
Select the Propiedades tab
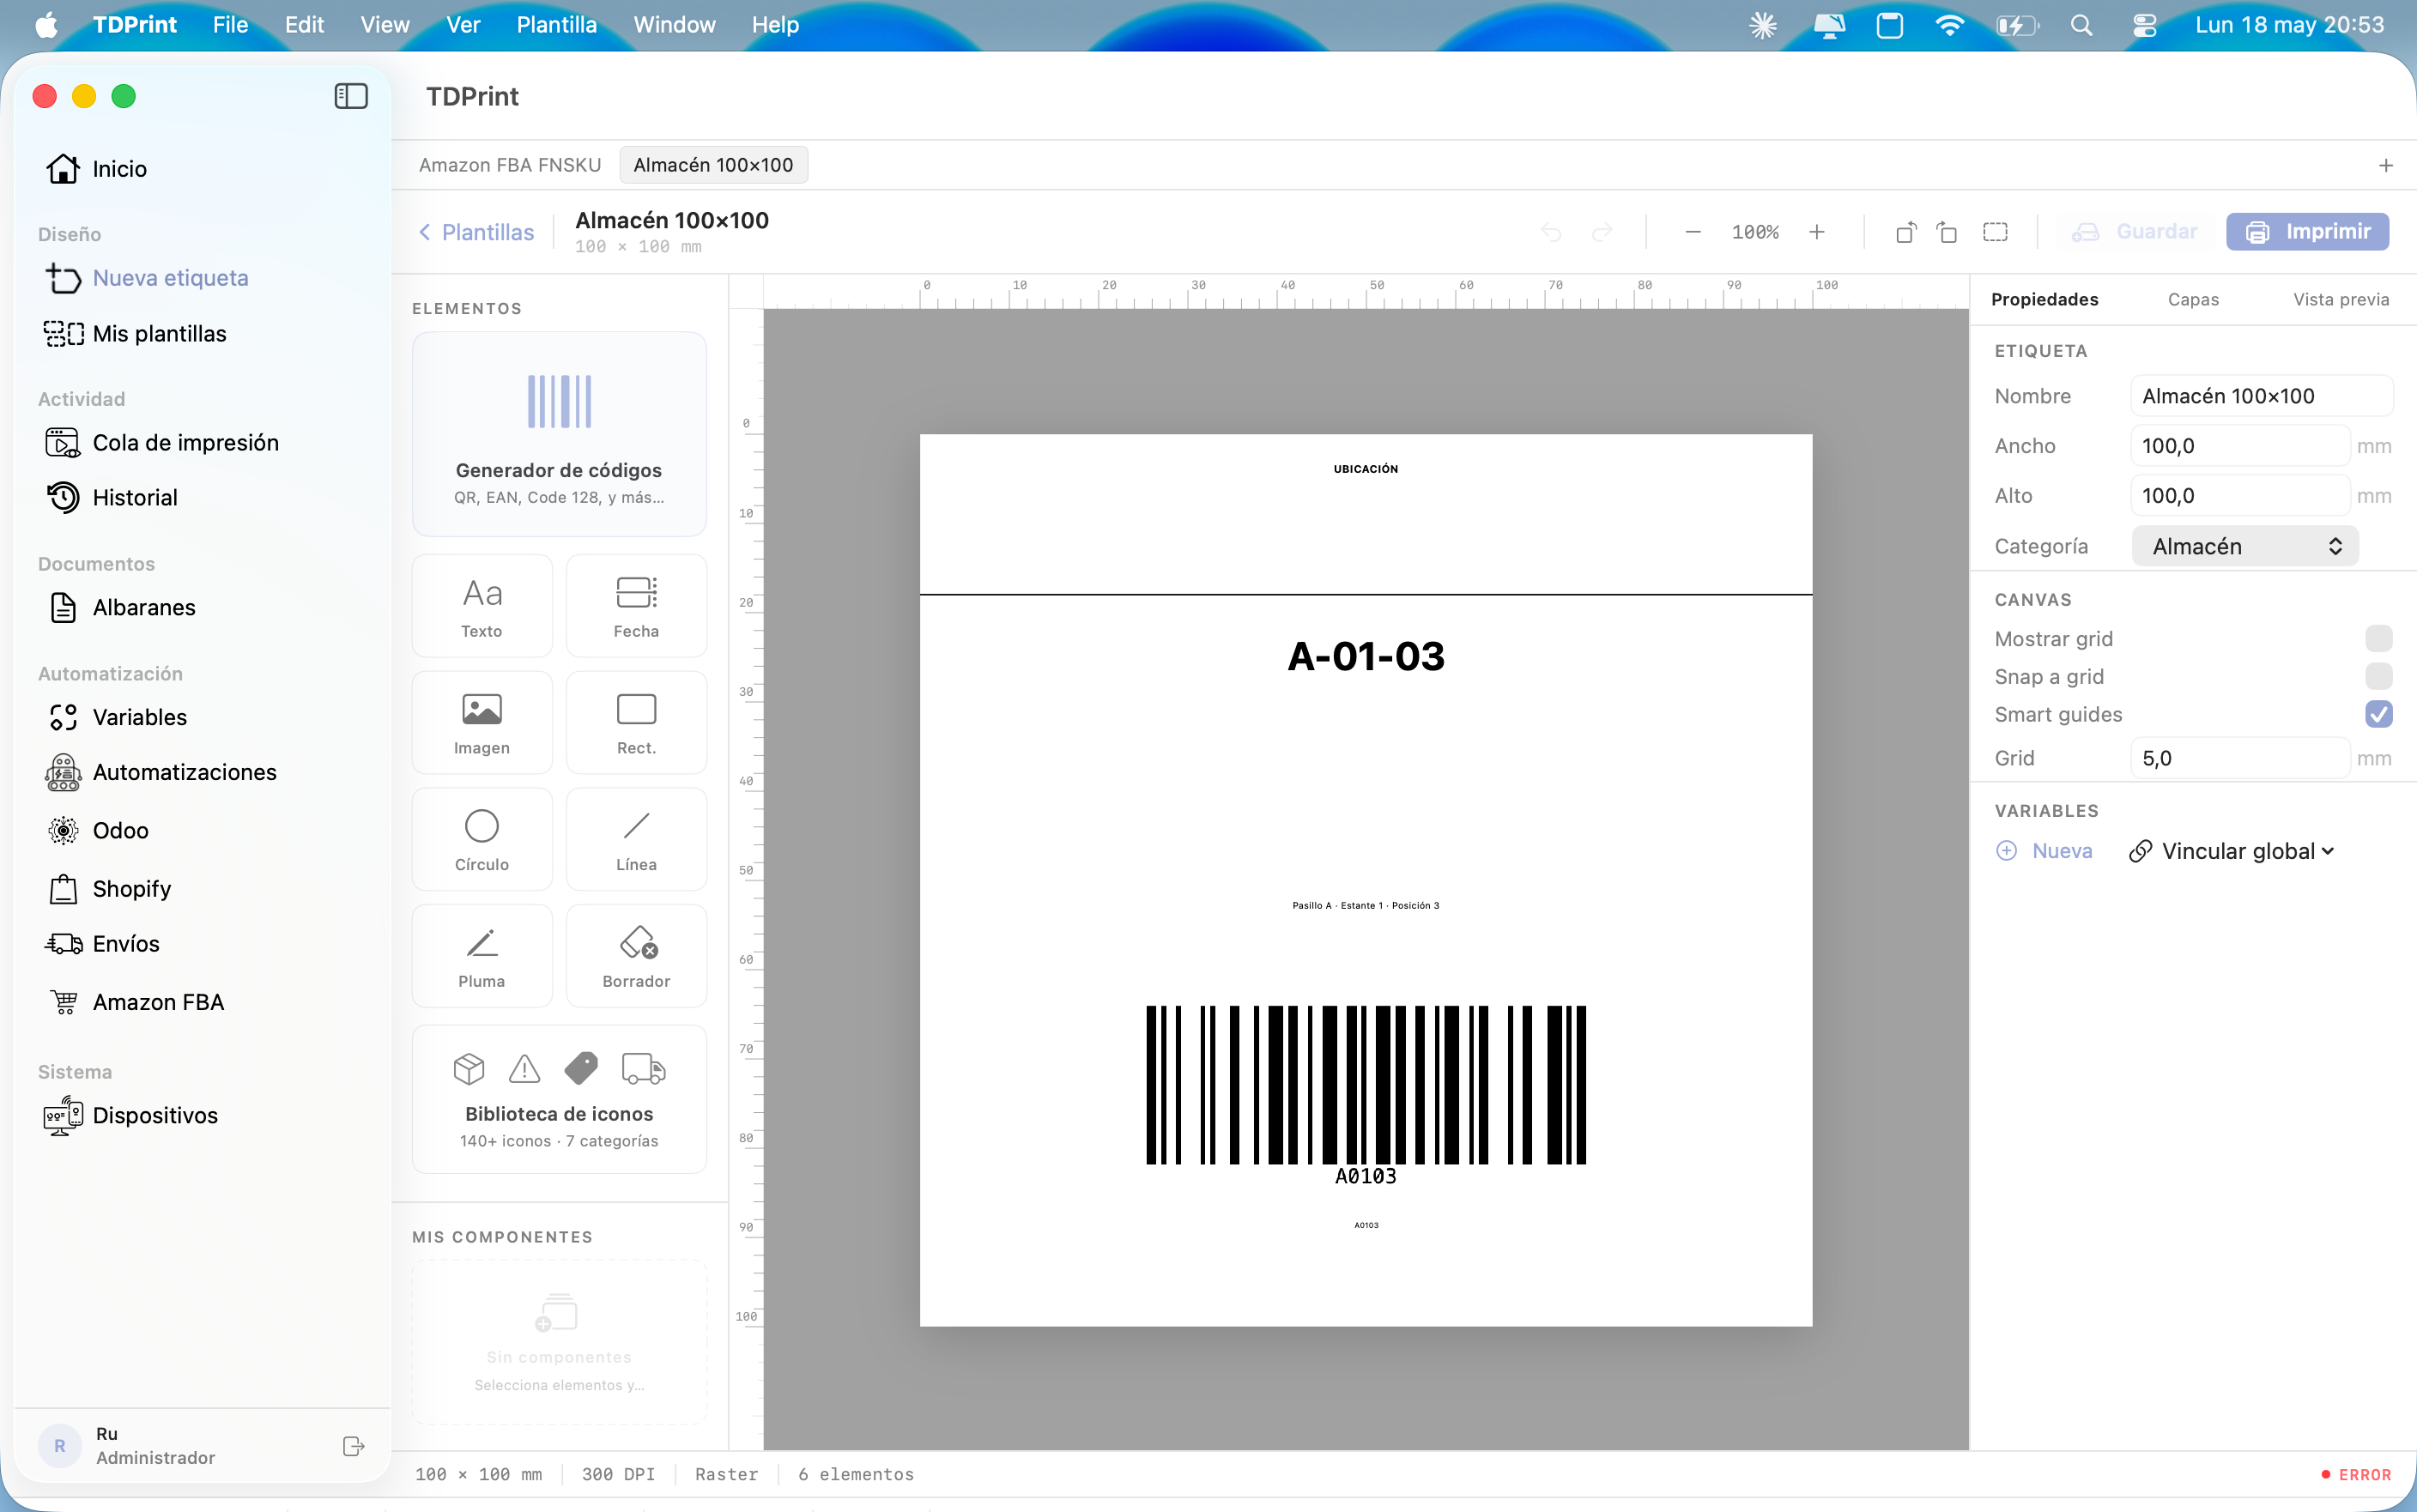[x=2044, y=300]
